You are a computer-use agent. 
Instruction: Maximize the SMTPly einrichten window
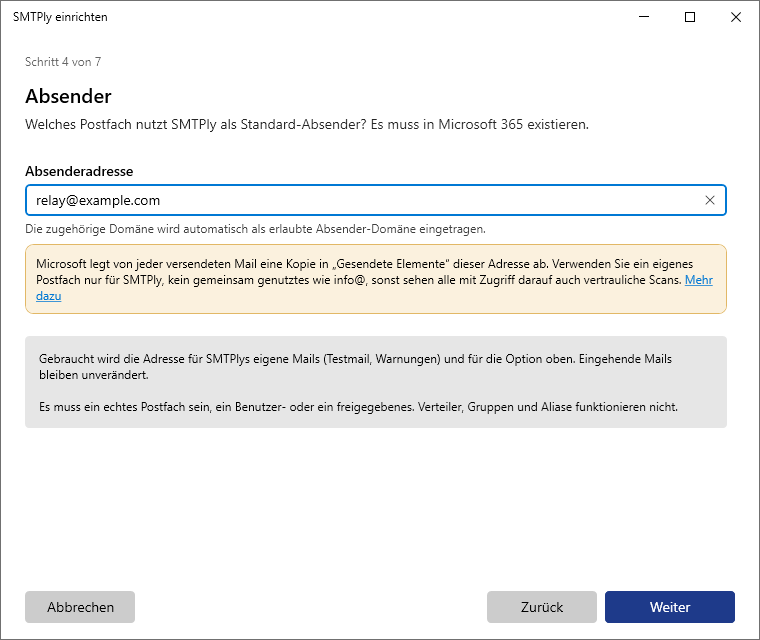click(690, 17)
